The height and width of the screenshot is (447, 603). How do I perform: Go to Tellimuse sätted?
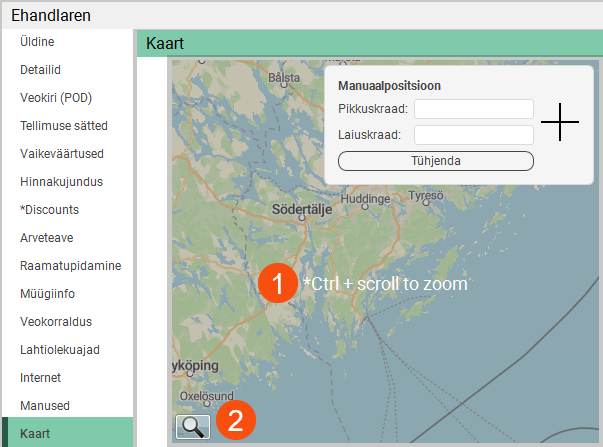click(64, 126)
